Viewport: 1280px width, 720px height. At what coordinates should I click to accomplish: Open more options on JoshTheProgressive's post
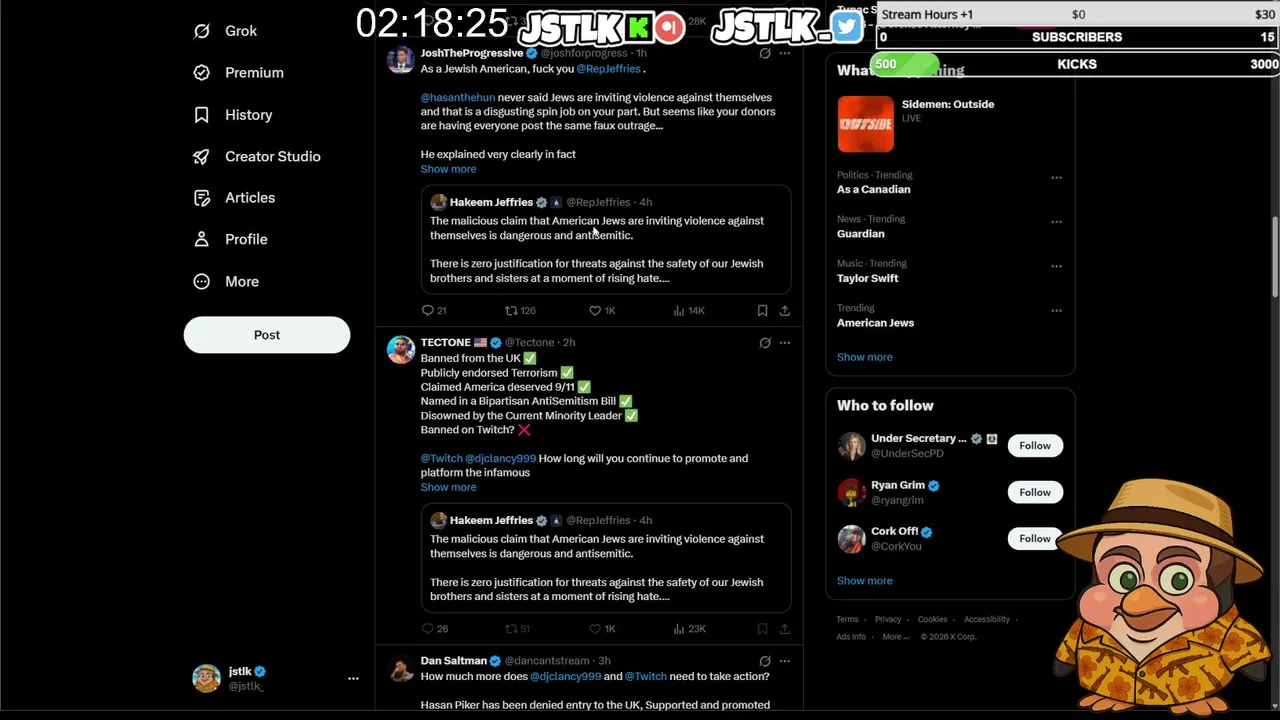click(x=785, y=53)
